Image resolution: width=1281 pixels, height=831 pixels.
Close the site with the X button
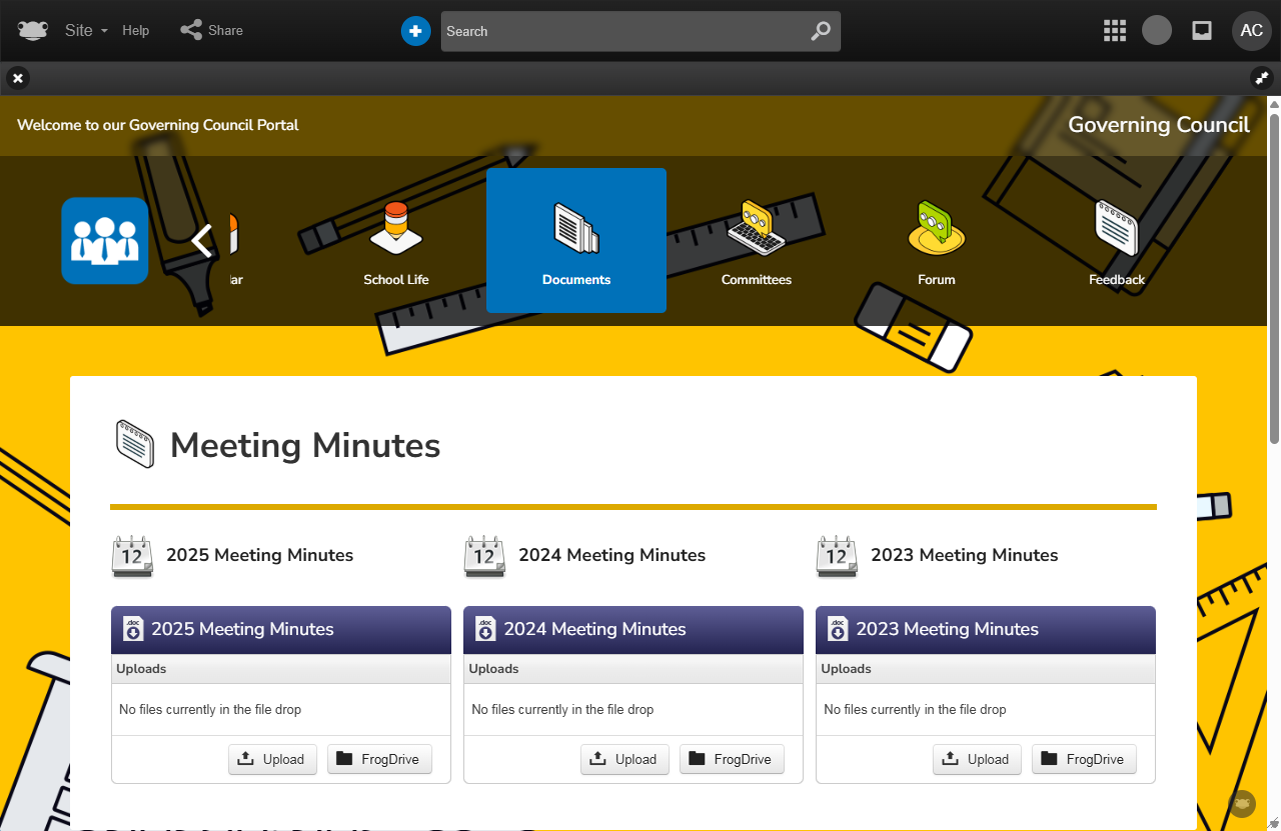click(x=18, y=78)
